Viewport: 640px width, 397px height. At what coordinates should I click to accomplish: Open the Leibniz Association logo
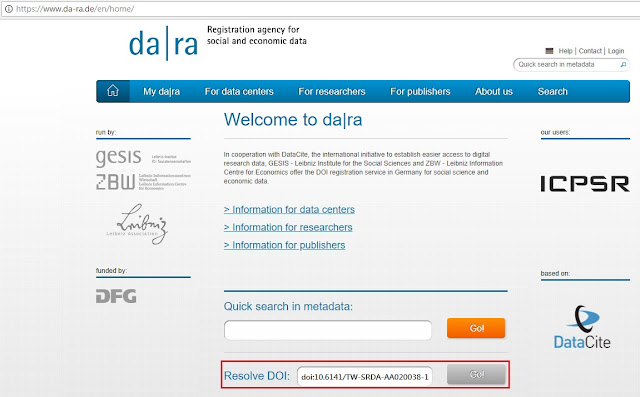coord(138,224)
